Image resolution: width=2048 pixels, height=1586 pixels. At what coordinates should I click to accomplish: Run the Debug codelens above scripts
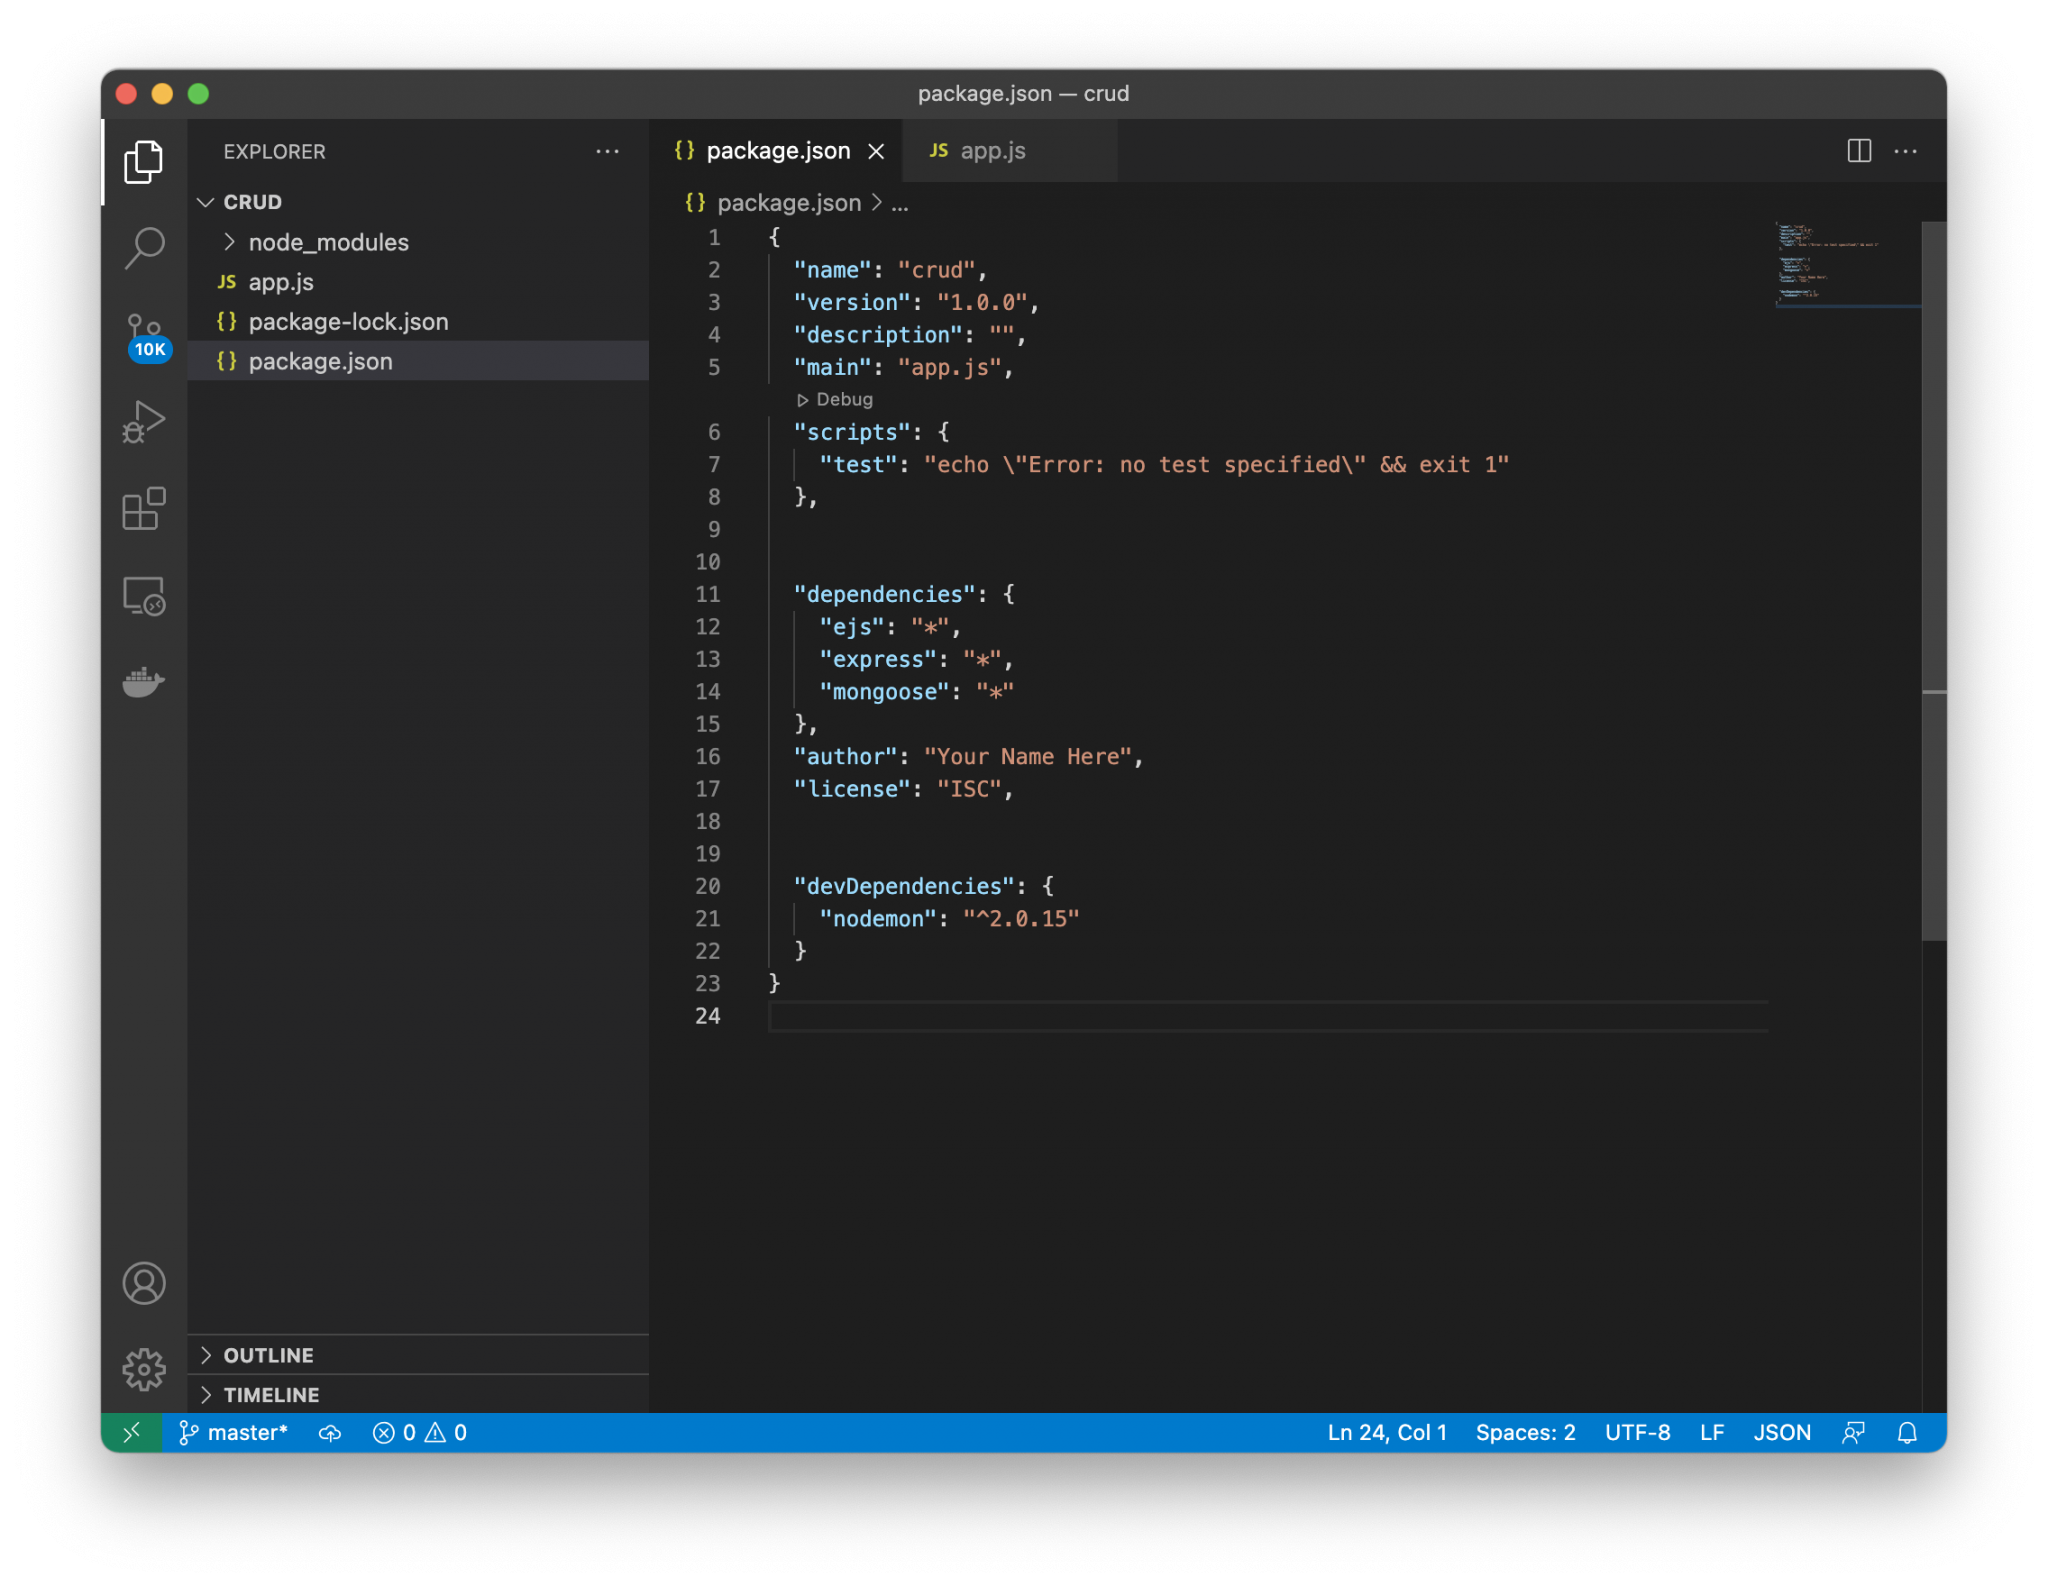[836, 399]
